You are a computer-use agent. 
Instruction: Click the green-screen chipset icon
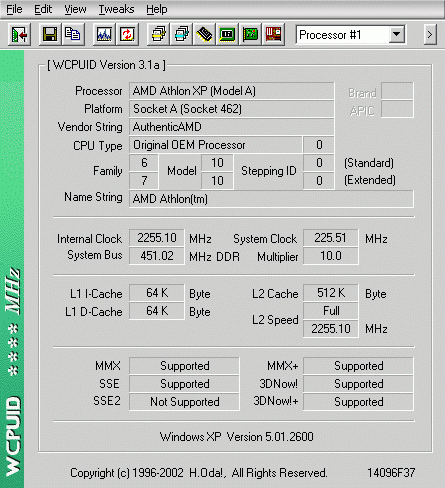pyautogui.click(x=227, y=34)
